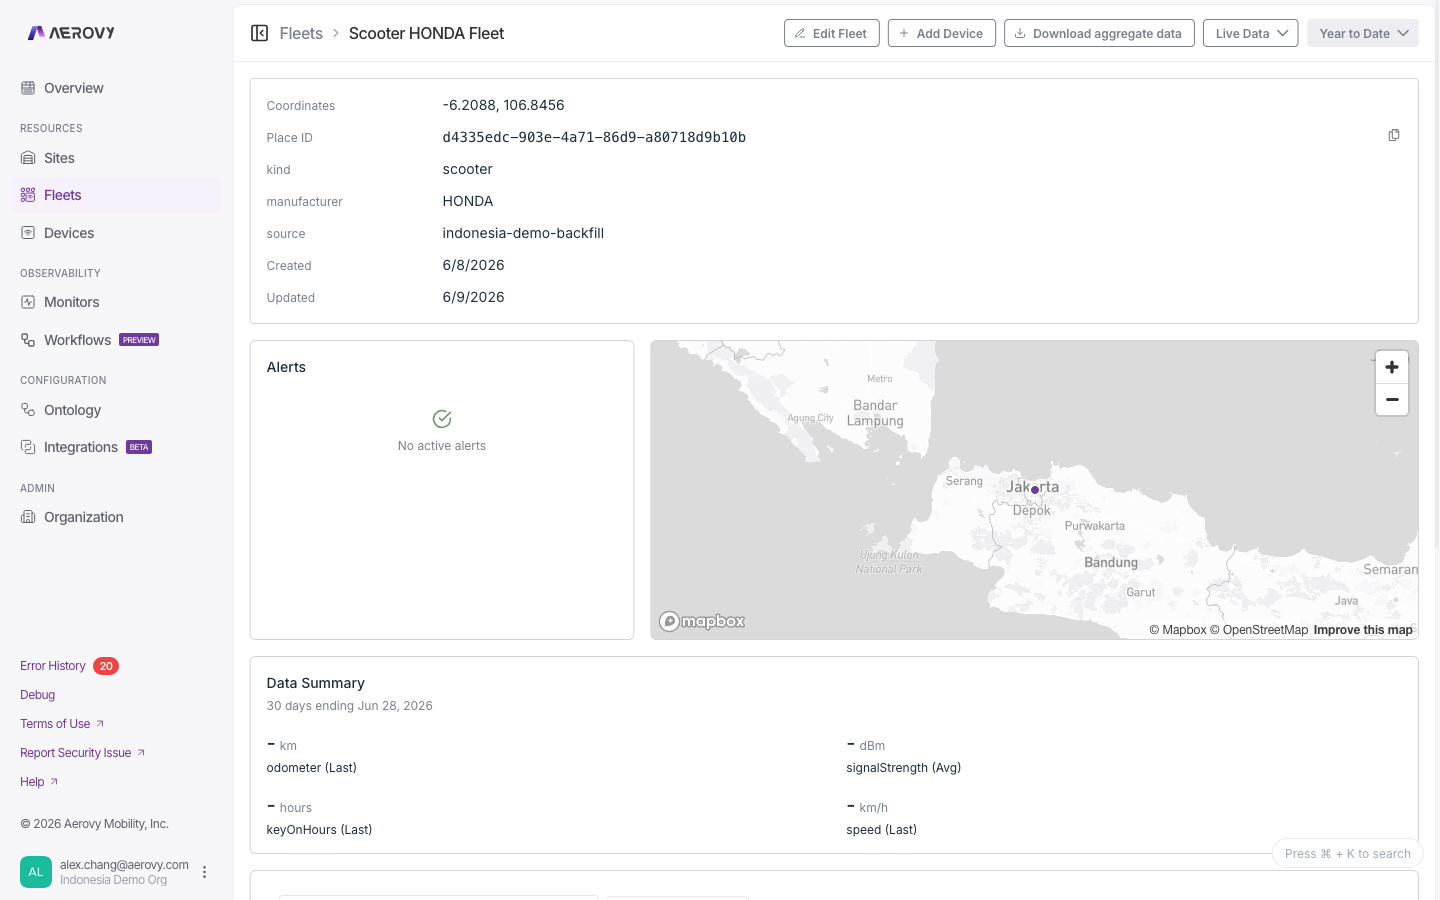The width and height of the screenshot is (1440, 900).
Task: Click the OpenStreetMap attribution link
Action: (1259, 630)
